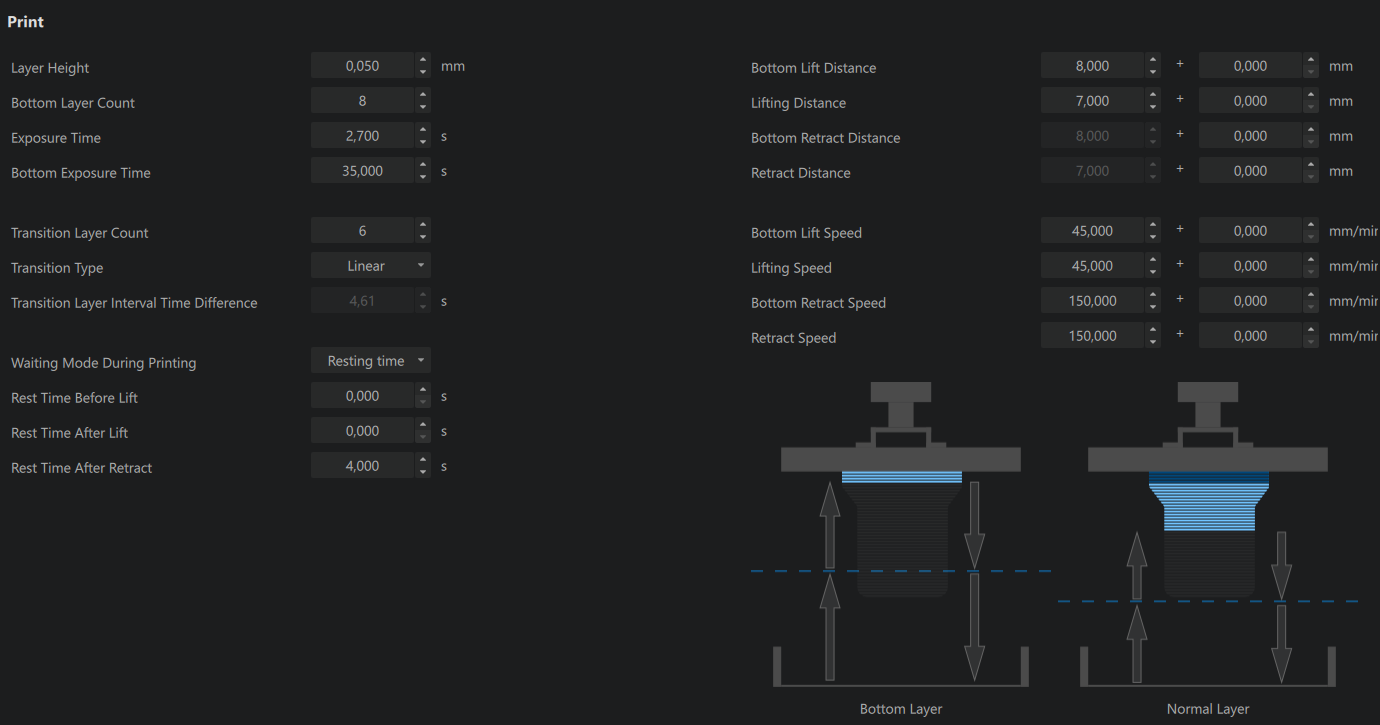Decrease Bottom Layer Count with down arrow

pos(423,106)
